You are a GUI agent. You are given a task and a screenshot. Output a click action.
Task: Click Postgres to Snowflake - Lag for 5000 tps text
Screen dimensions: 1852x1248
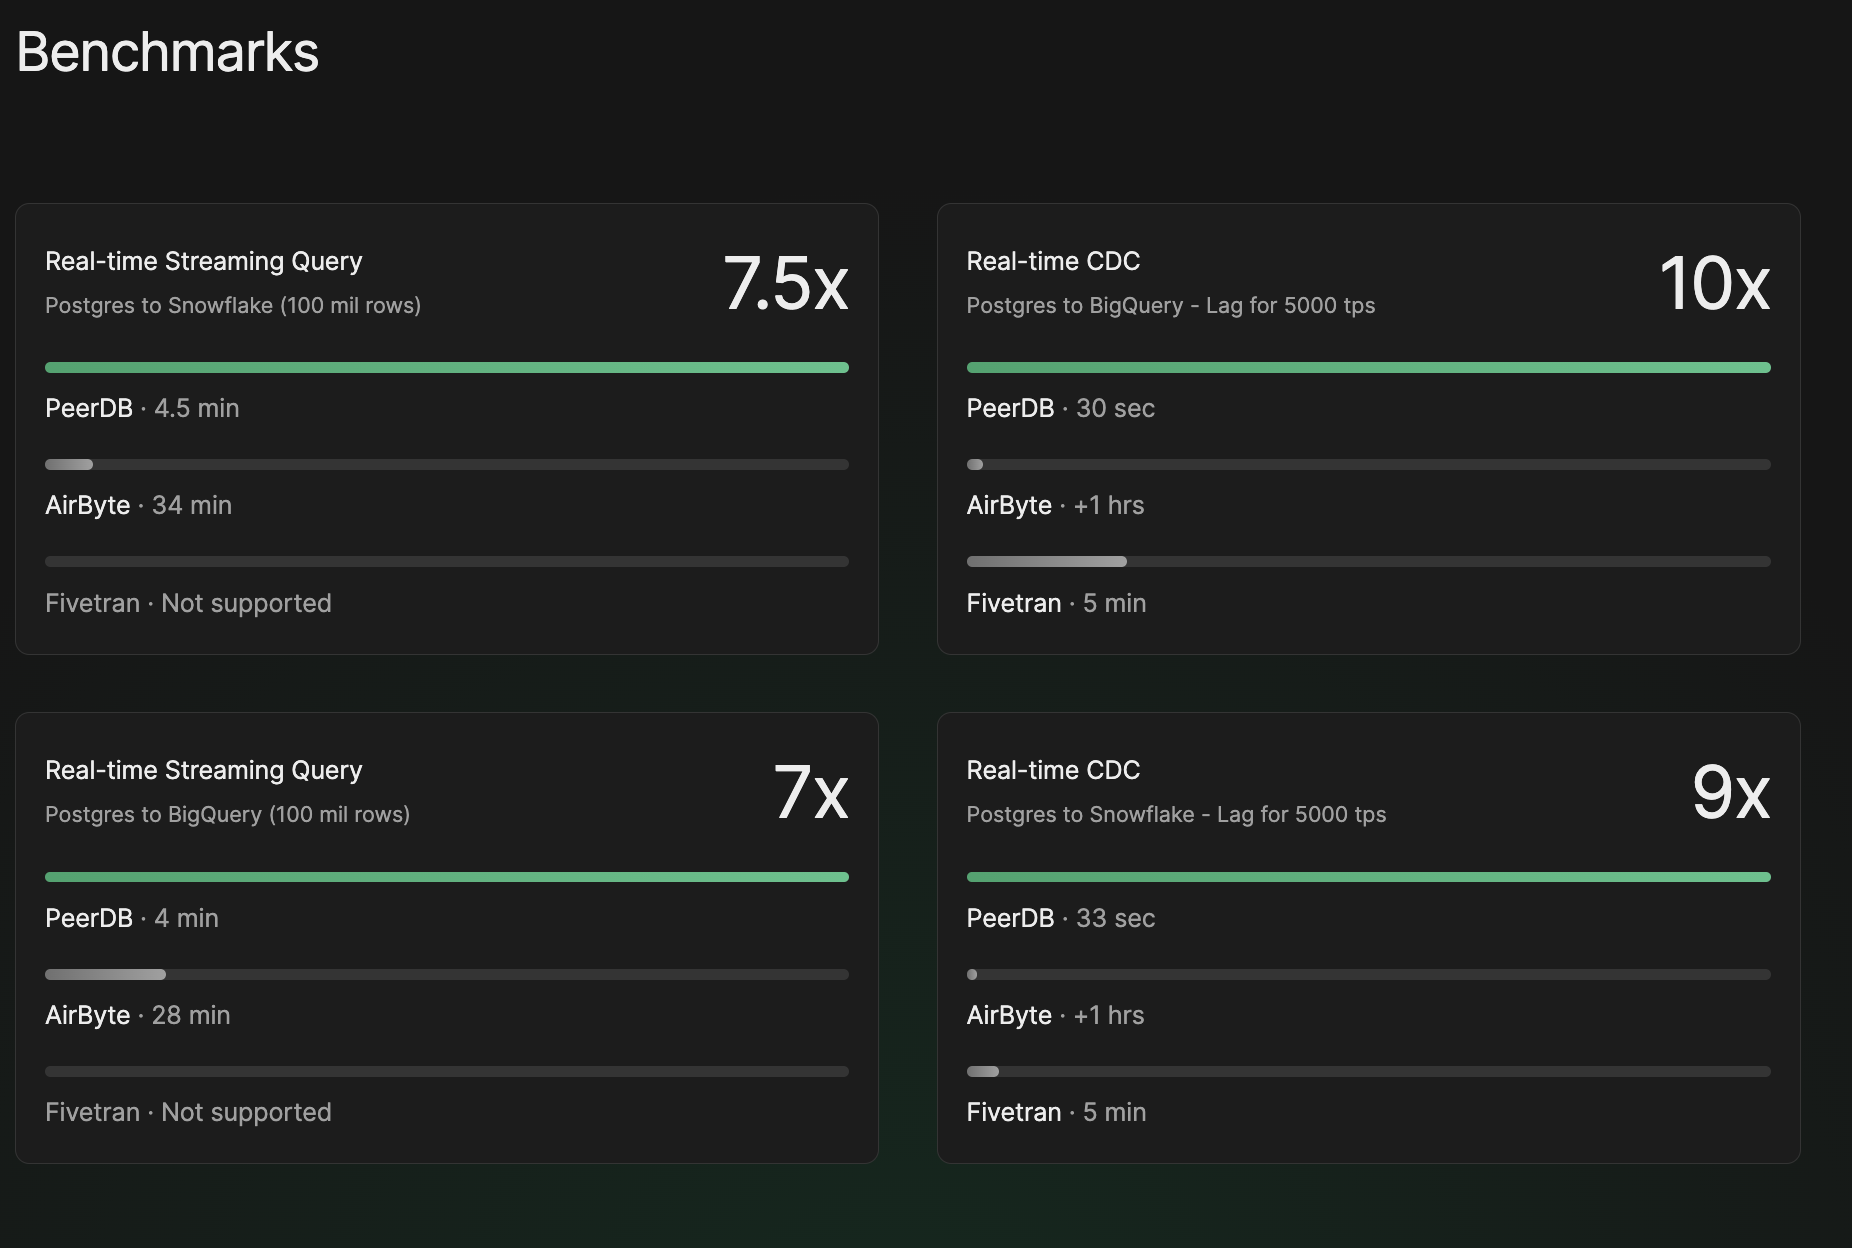[1176, 815]
